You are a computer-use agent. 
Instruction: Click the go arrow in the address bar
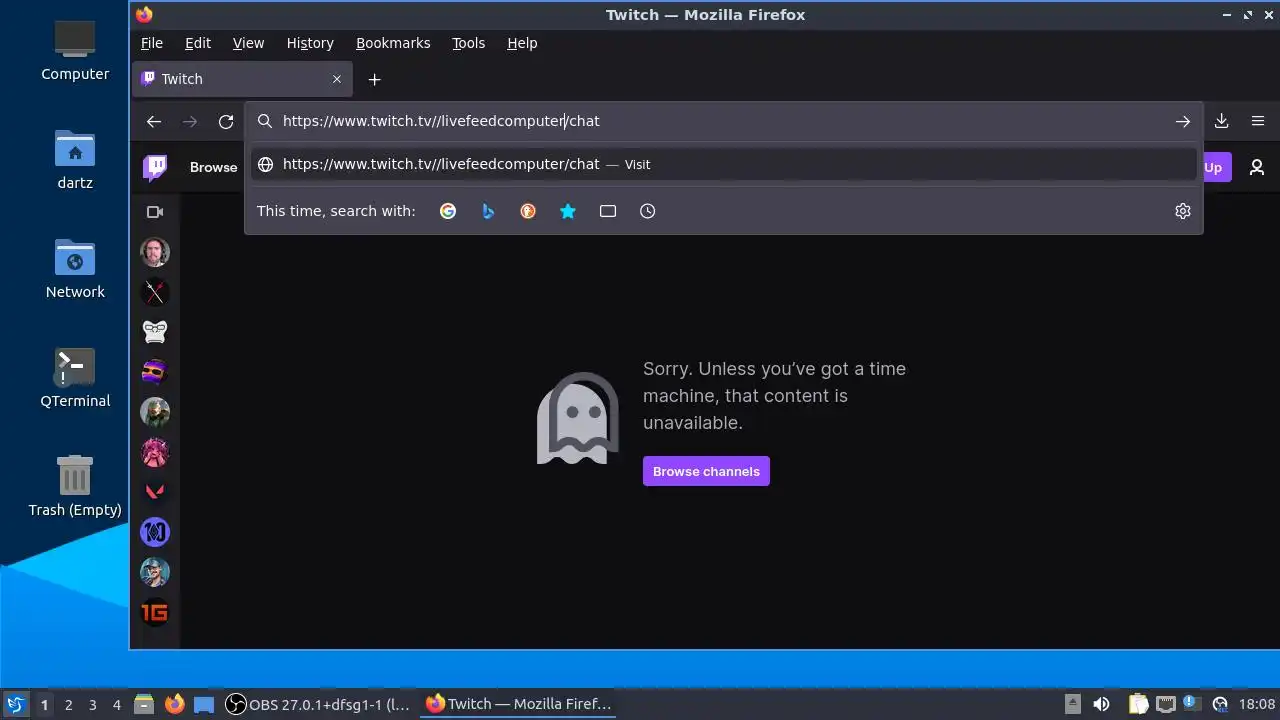[x=1183, y=121]
